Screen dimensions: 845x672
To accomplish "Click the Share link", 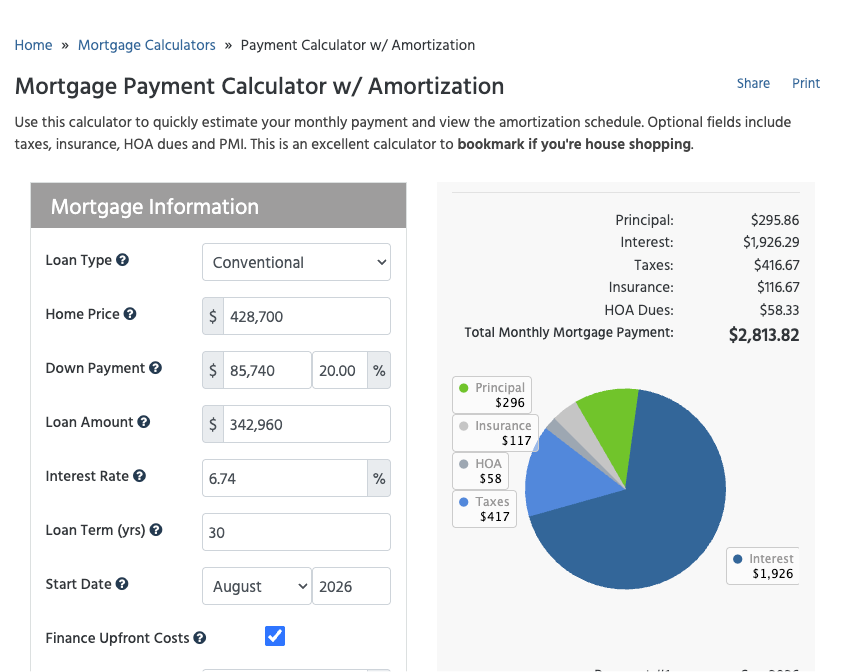I will [753, 83].
